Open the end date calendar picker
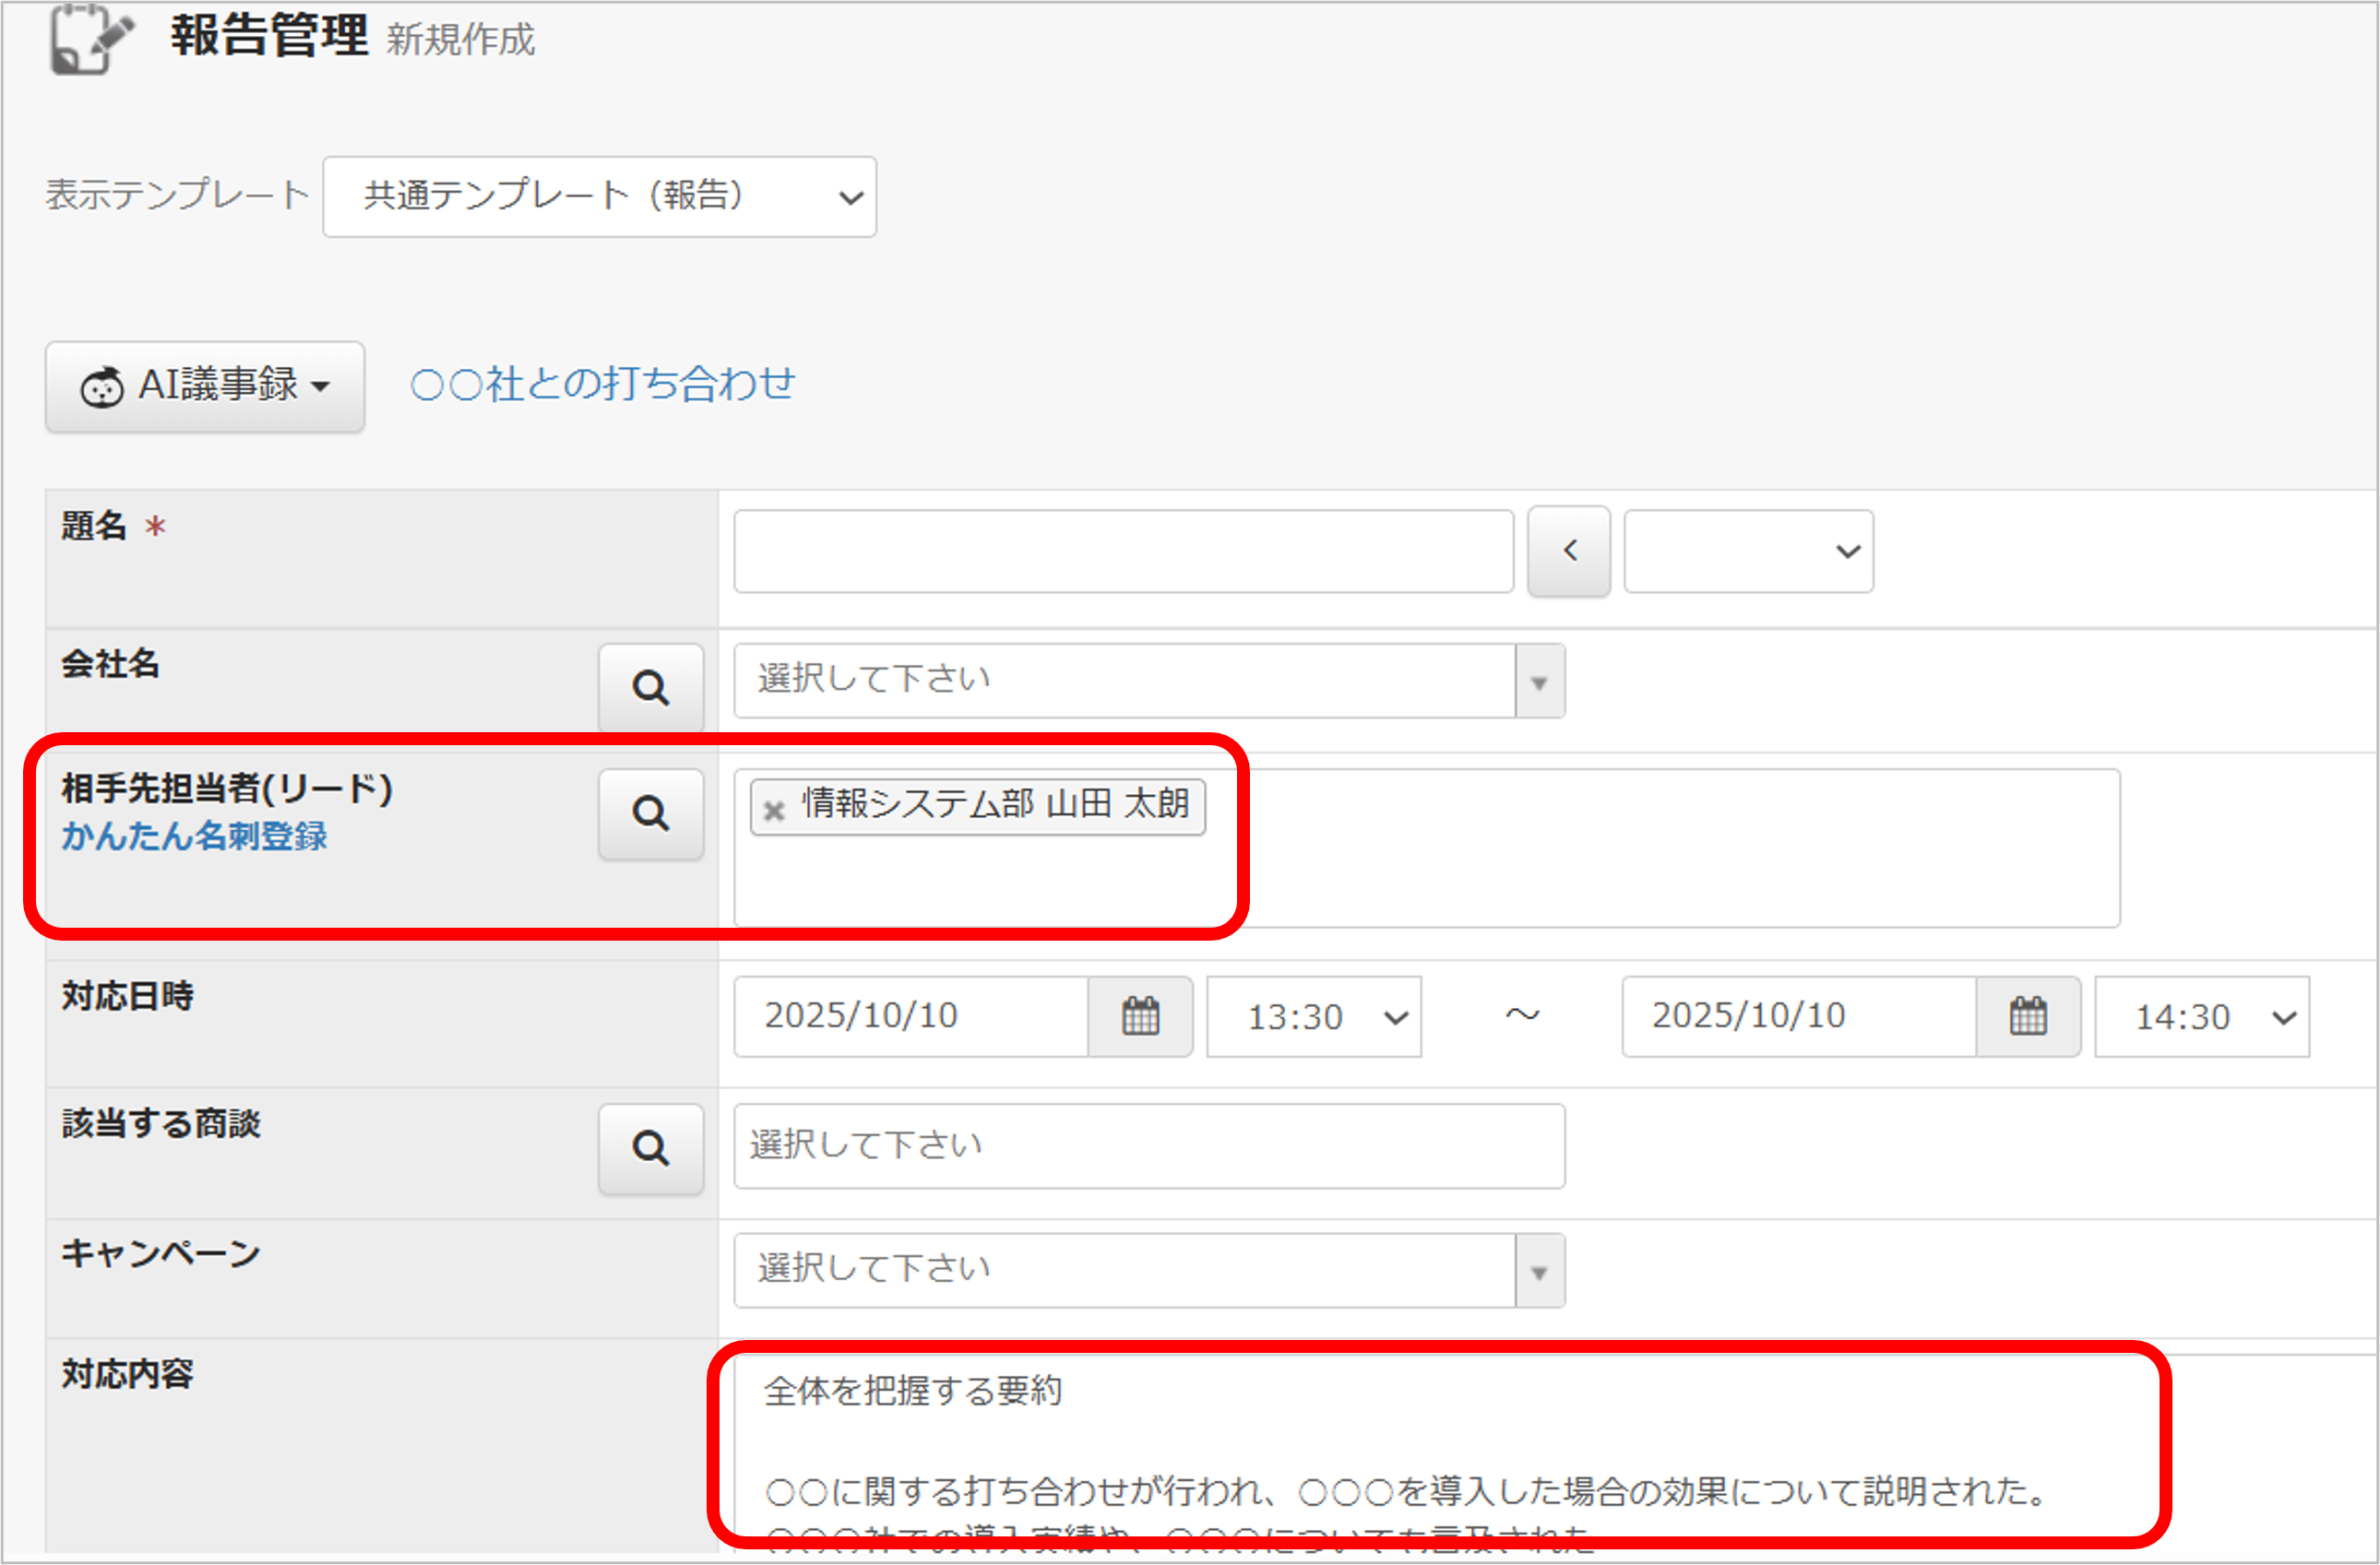 tap(2027, 1017)
